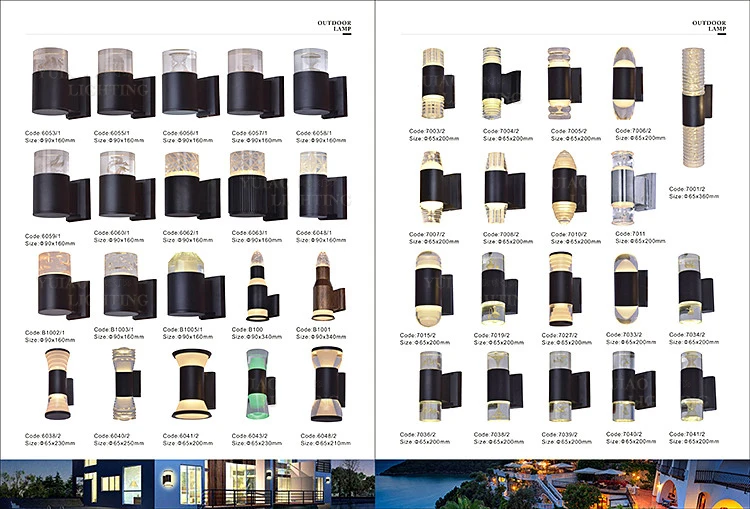The width and height of the screenshot is (750, 509).
Task: Click the lamp image for Code 7003/2
Action: click(438, 83)
